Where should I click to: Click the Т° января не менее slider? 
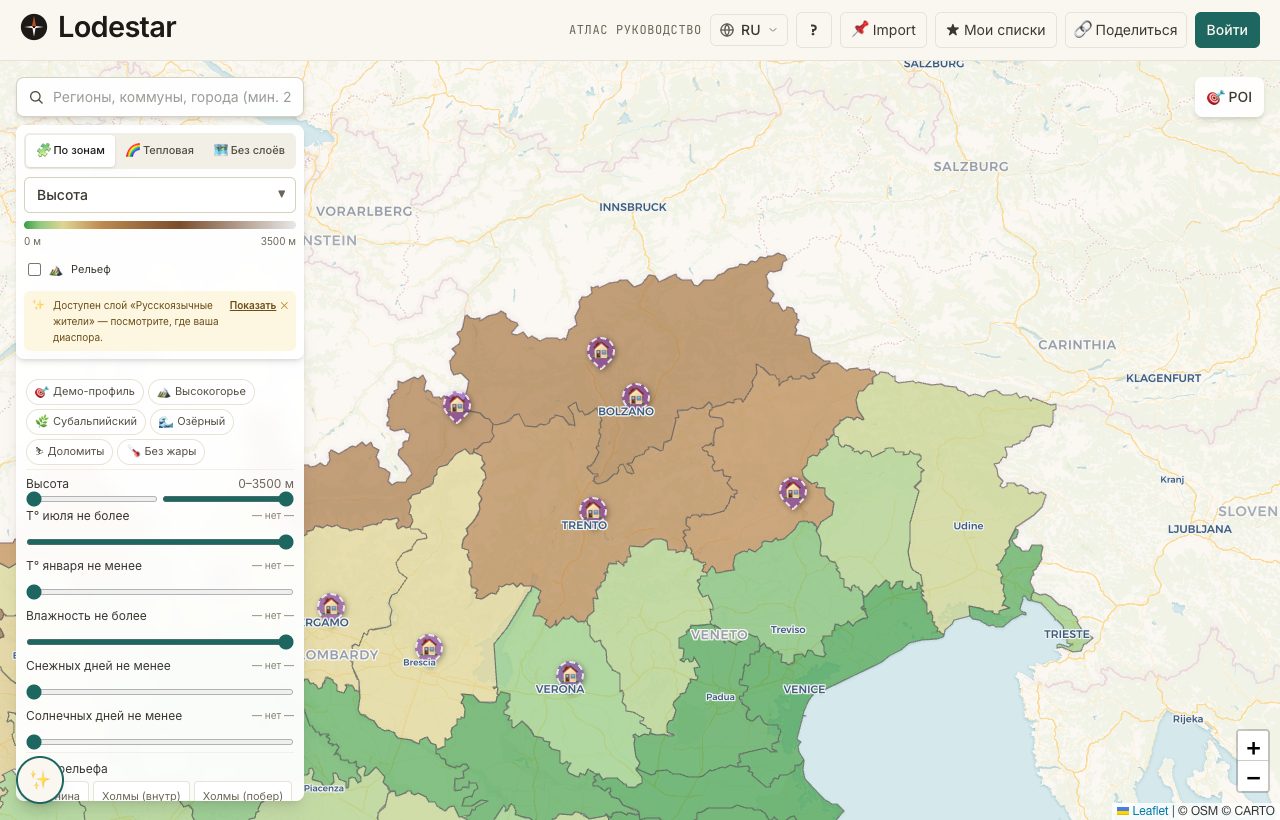(x=160, y=592)
